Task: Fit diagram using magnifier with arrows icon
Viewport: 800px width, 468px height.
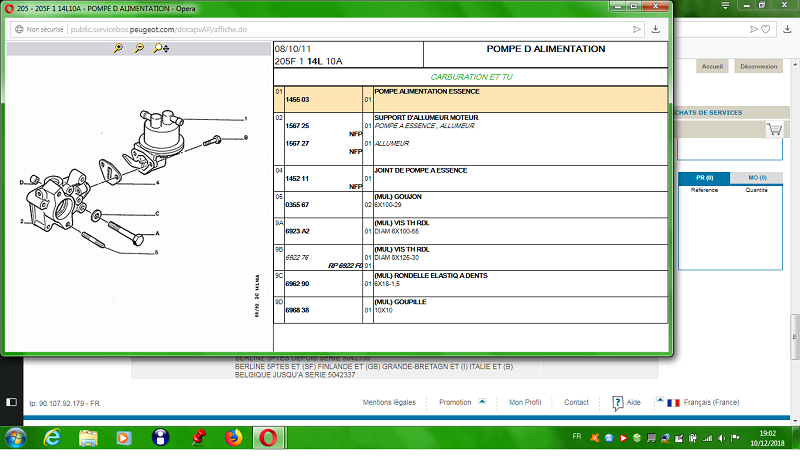Action: [161, 48]
